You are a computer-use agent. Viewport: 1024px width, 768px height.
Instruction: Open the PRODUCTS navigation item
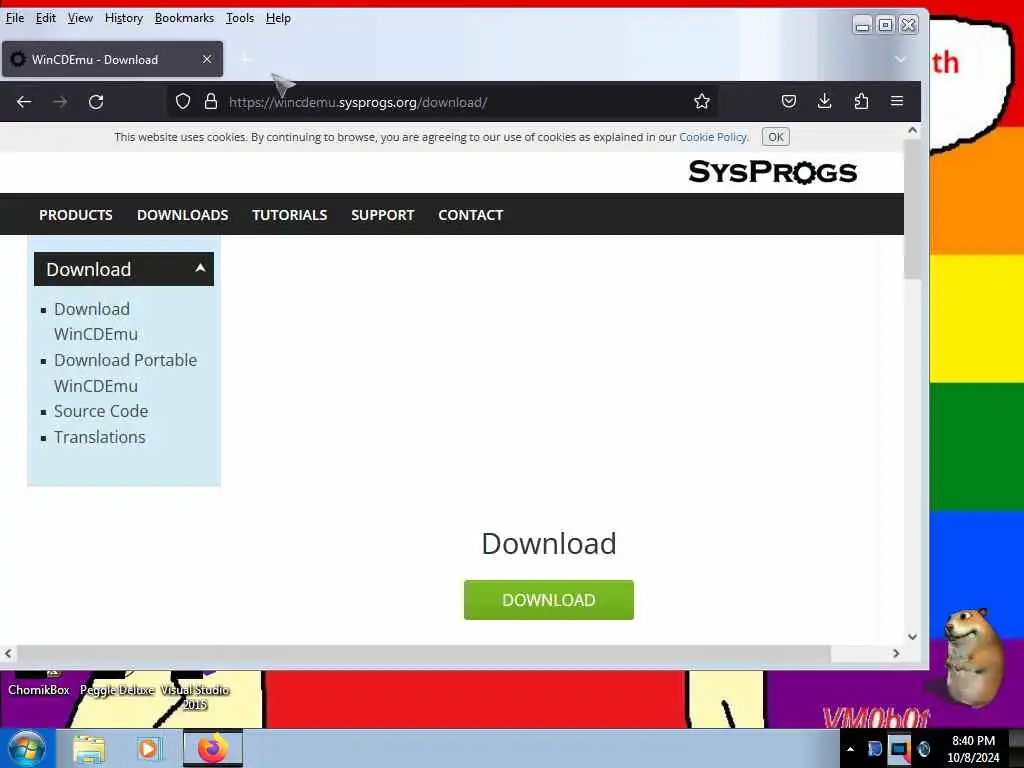point(76,215)
